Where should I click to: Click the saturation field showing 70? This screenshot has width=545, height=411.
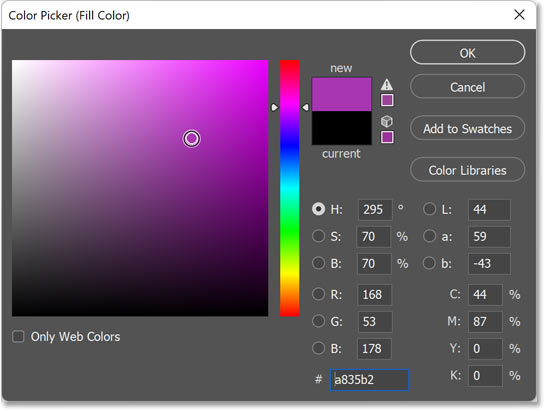point(374,237)
